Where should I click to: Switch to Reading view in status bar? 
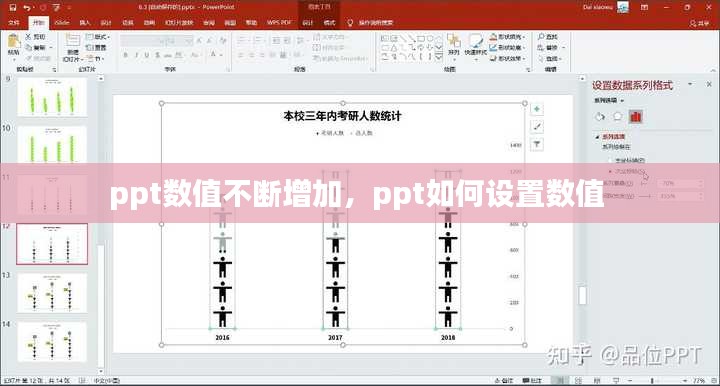(x=597, y=380)
